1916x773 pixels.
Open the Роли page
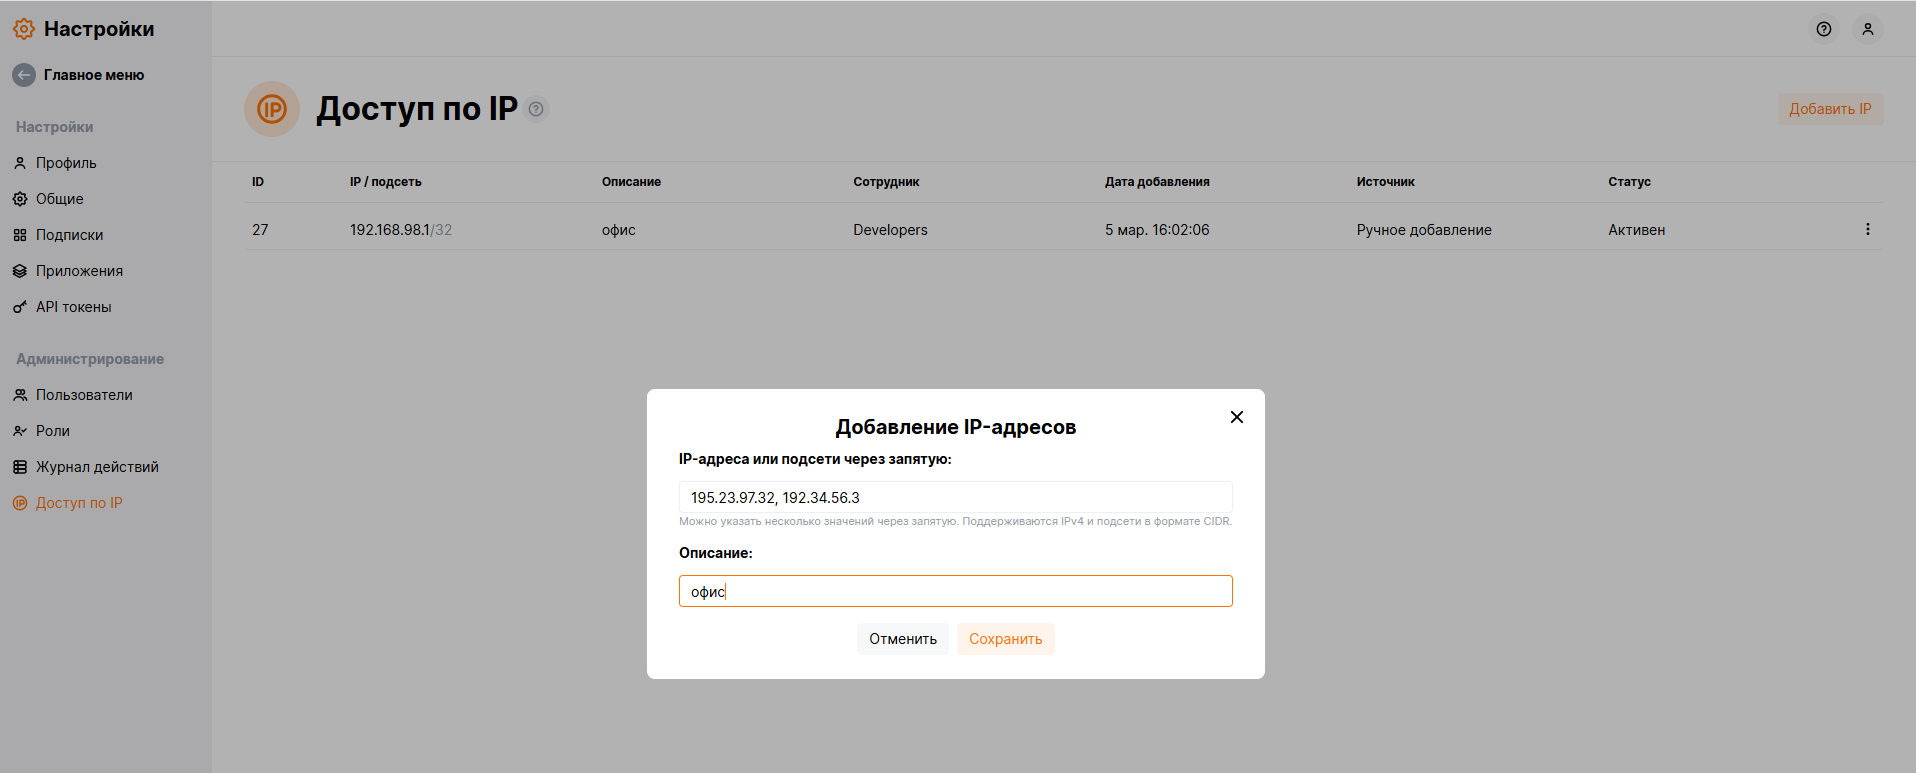(x=53, y=431)
